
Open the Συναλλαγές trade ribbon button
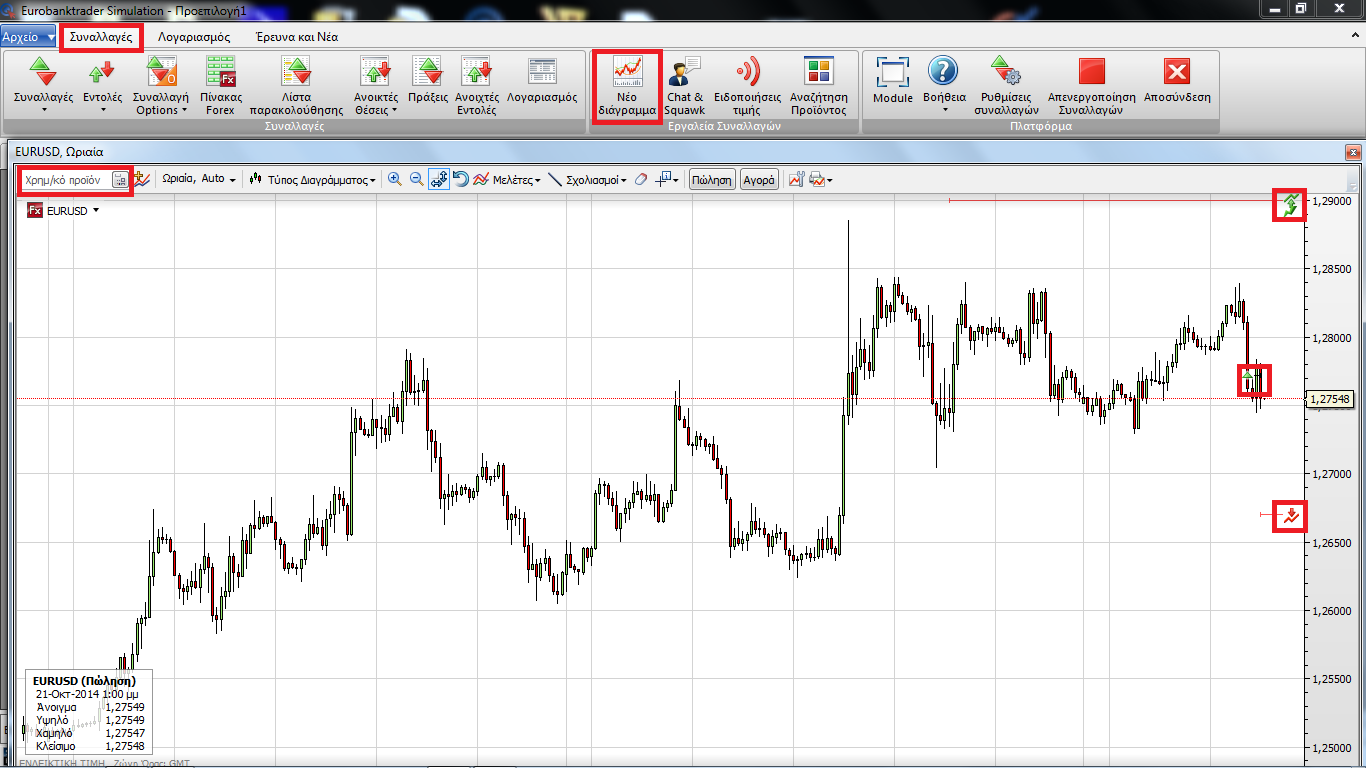[43, 85]
